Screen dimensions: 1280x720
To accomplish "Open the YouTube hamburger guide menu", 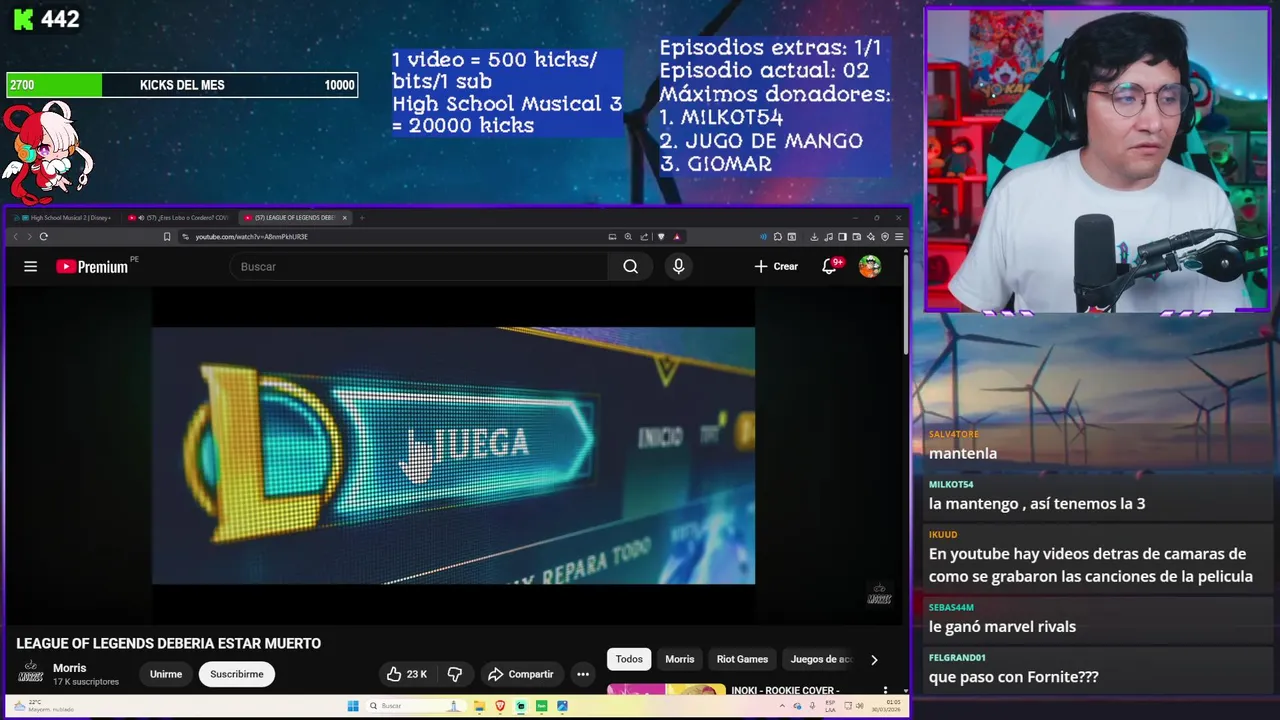I will (x=30, y=266).
